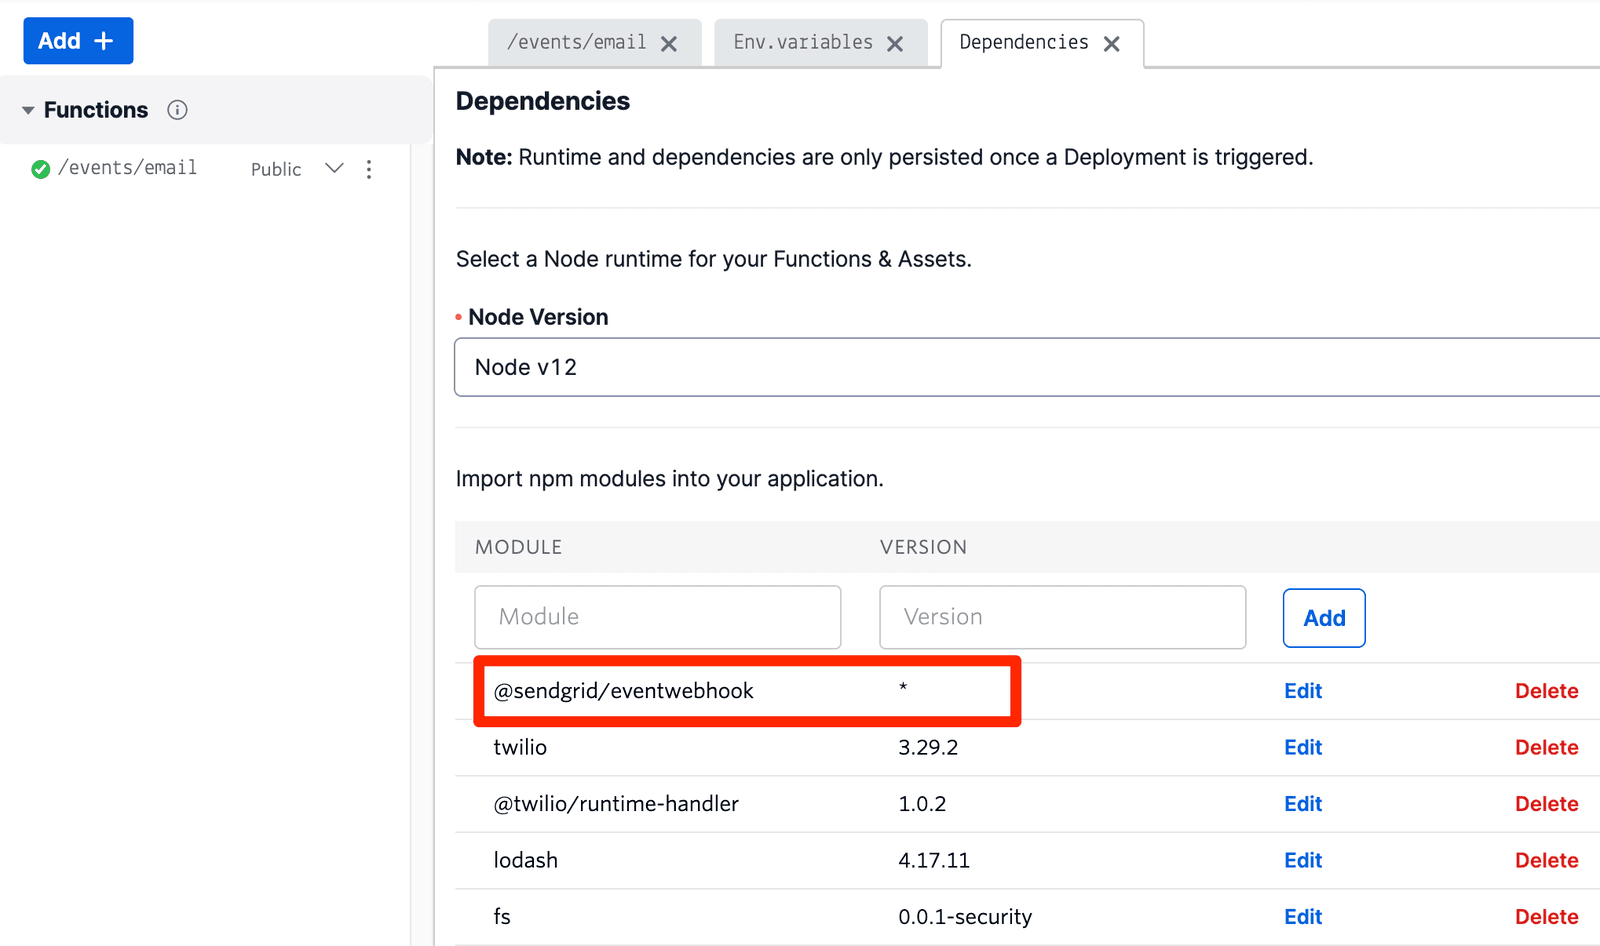Close the Env.variables tab
The height and width of the screenshot is (946, 1600).
pyautogui.click(x=895, y=42)
